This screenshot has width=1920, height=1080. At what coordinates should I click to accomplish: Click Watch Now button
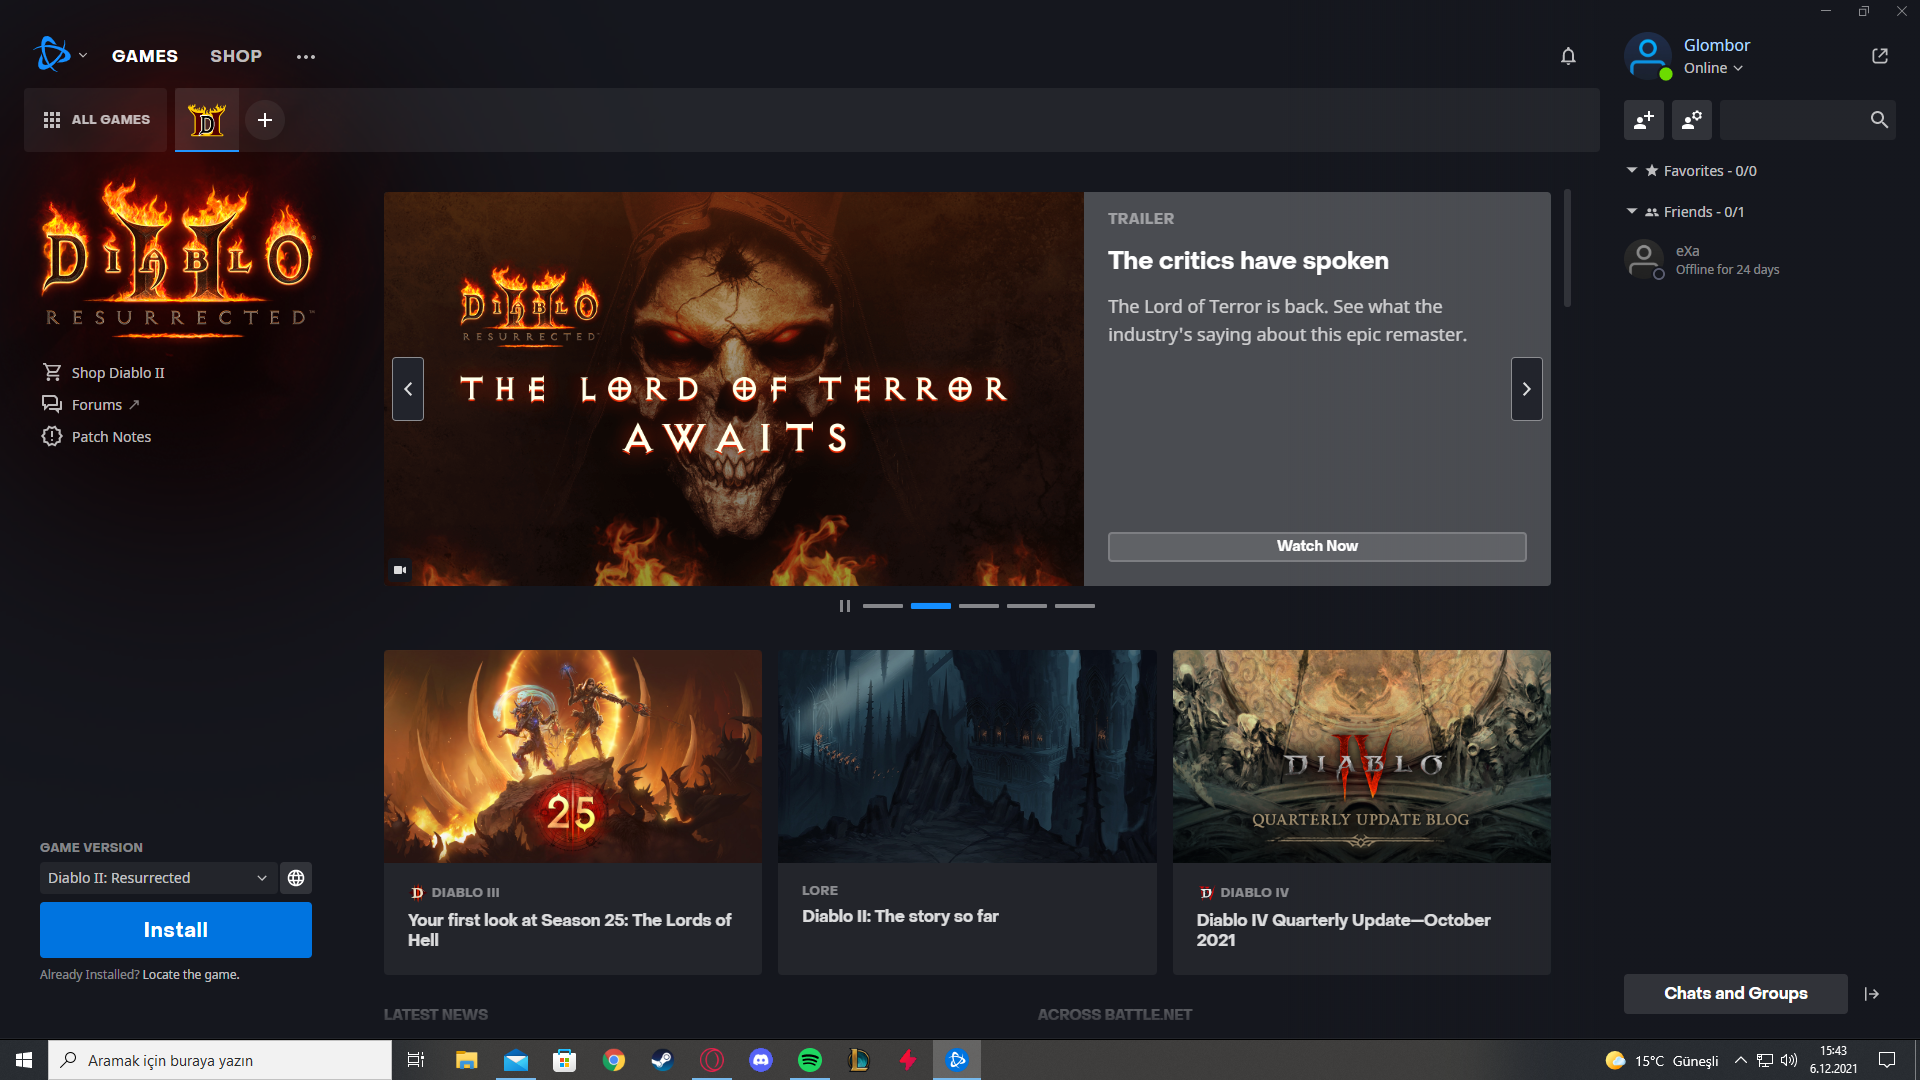1317,546
